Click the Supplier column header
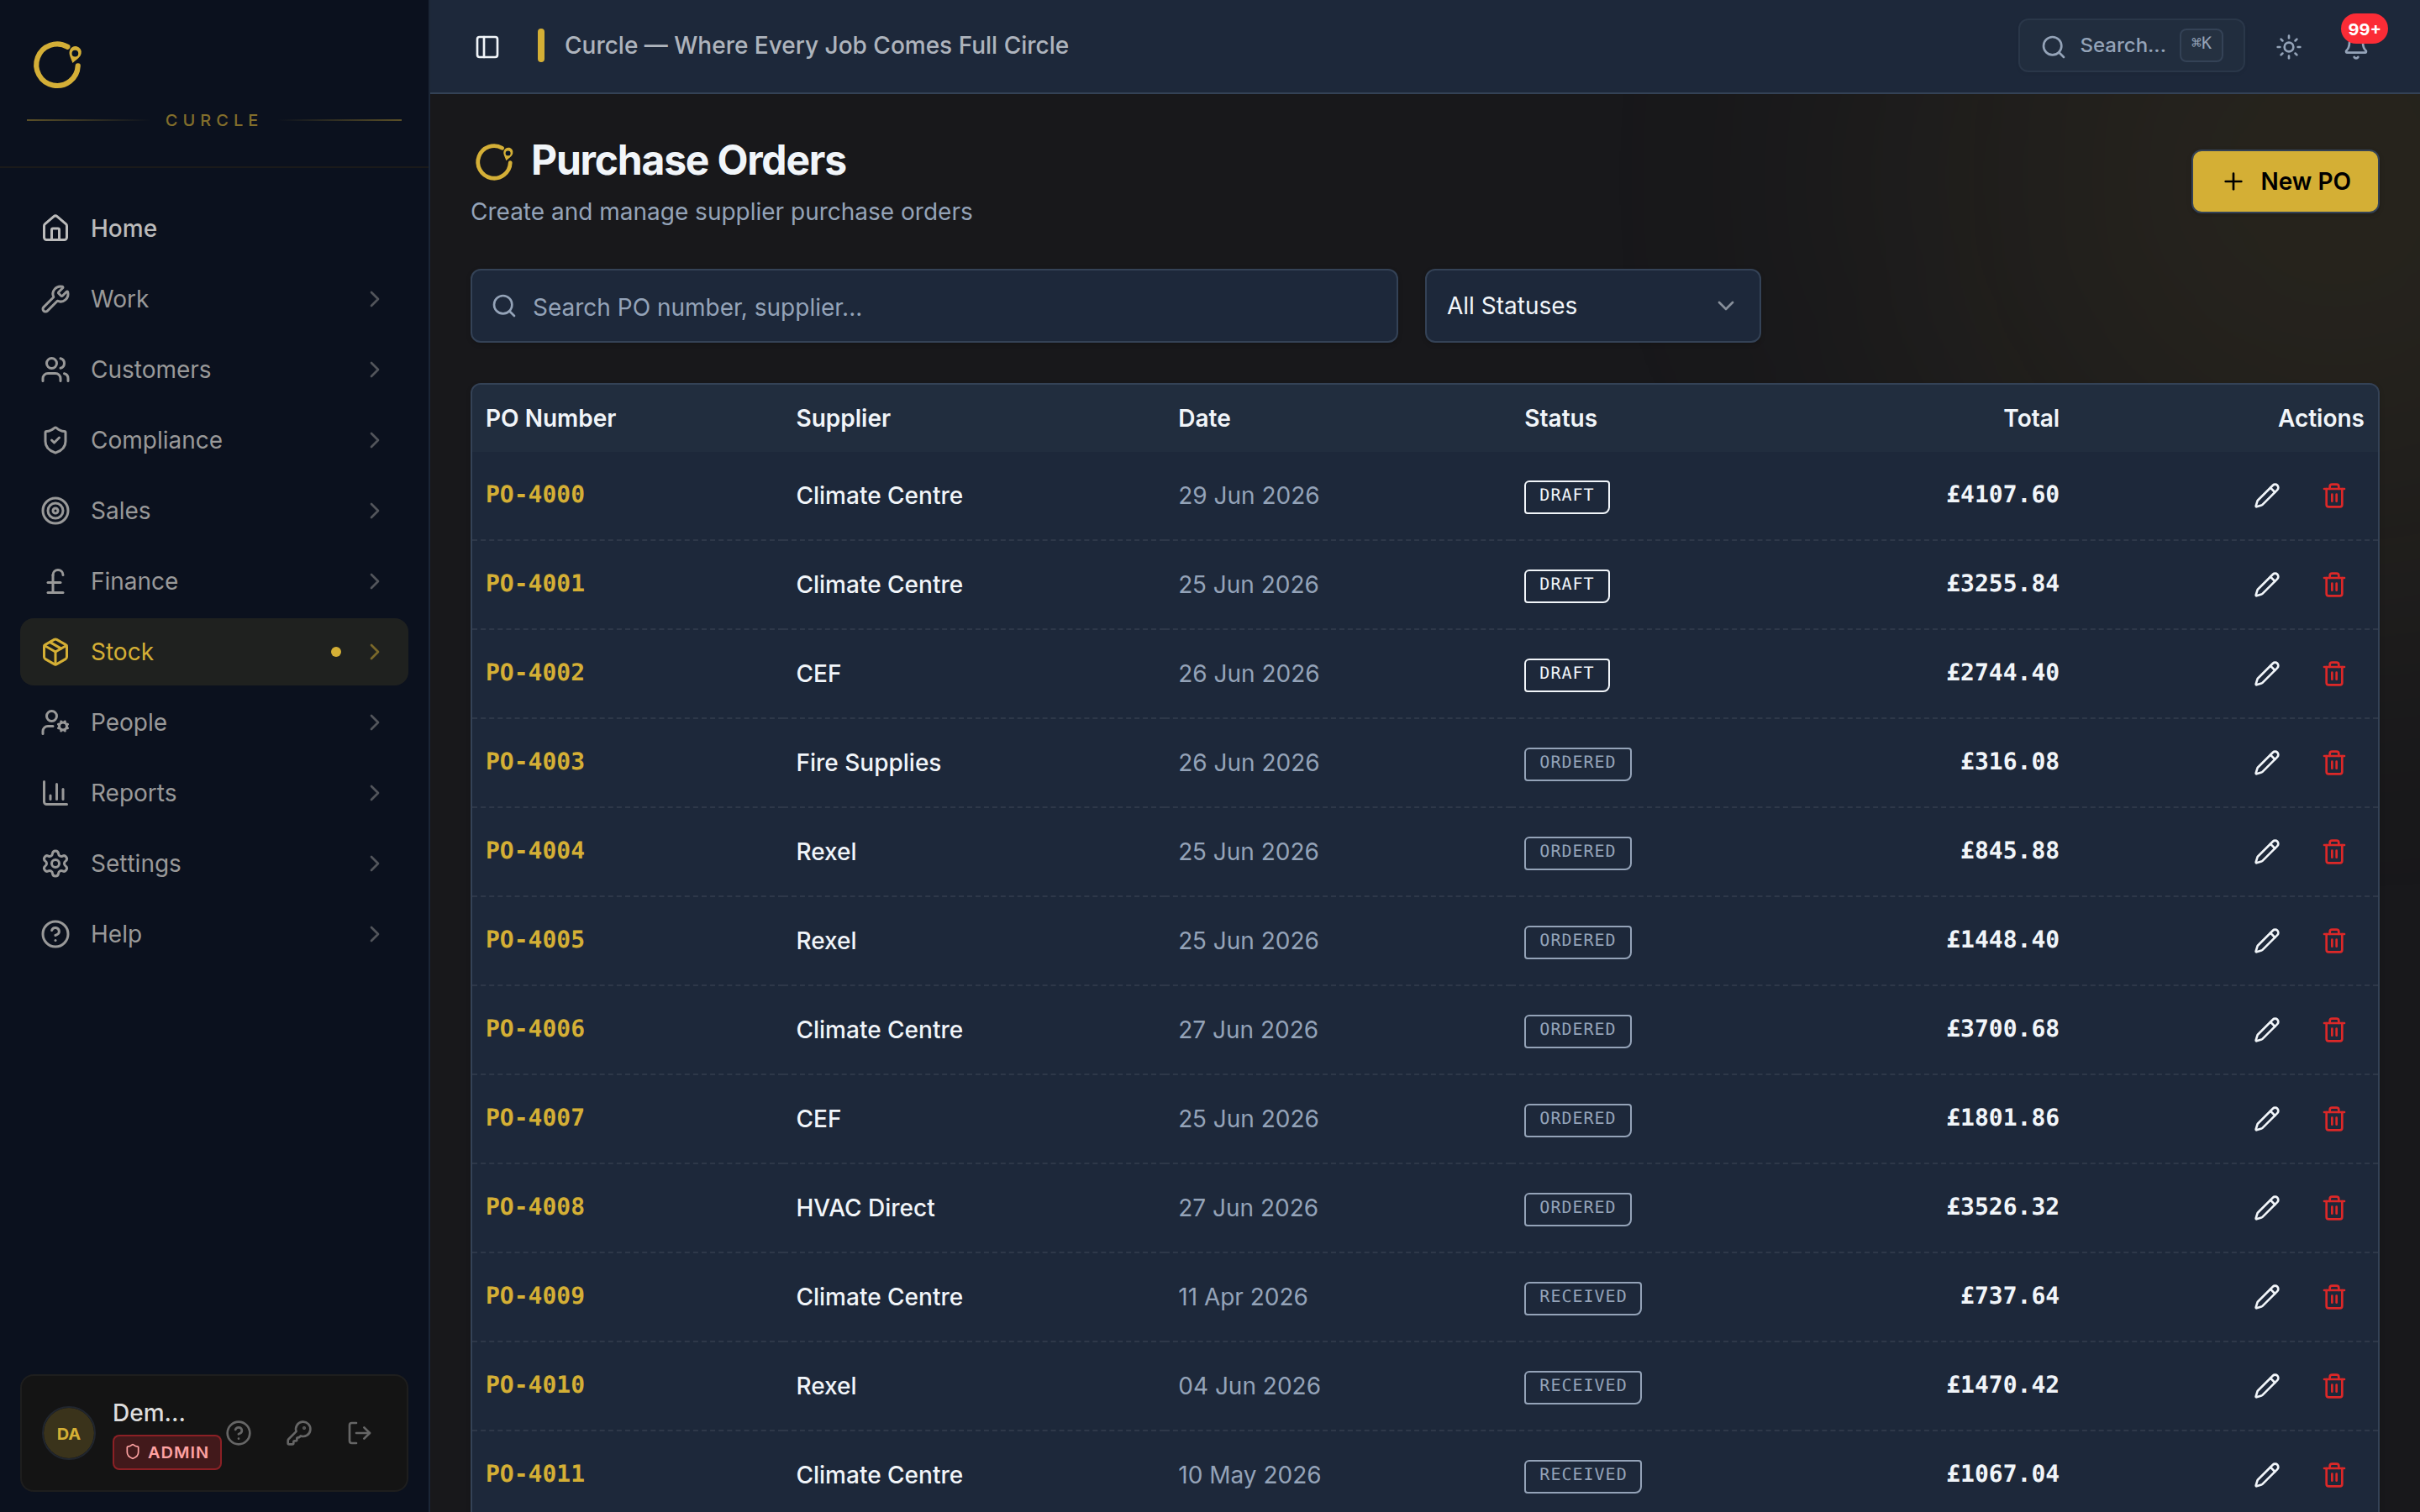2420x1512 pixels. point(843,418)
